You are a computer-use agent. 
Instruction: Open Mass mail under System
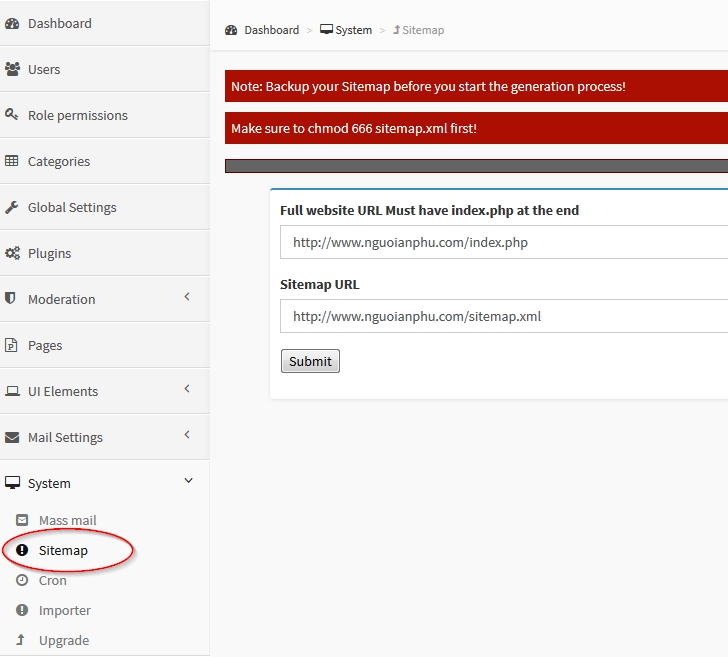tap(67, 520)
